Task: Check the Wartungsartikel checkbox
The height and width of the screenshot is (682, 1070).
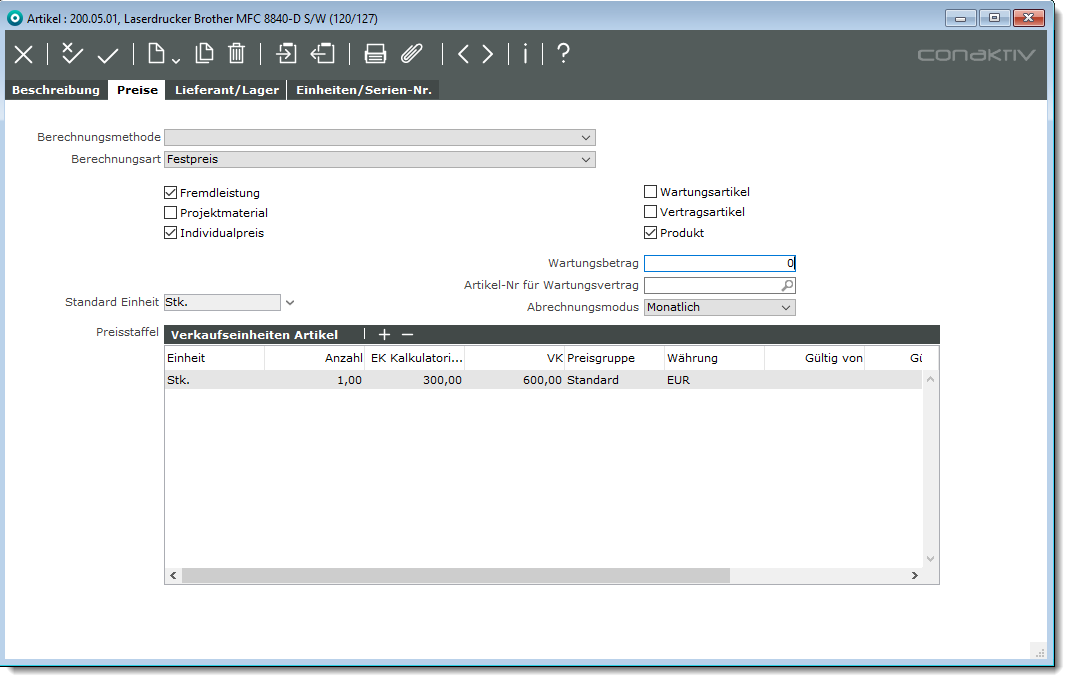Action: coord(651,192)
